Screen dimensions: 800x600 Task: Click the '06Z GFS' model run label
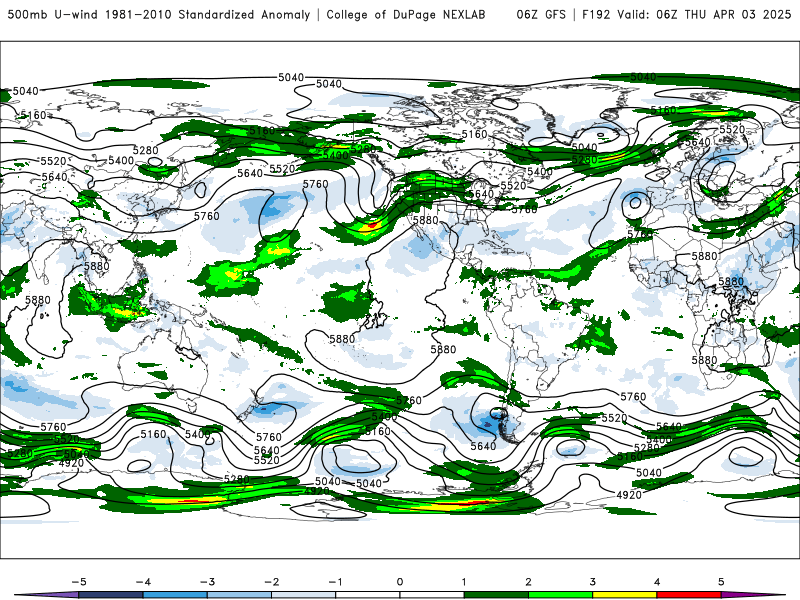[x=541, y=14]
